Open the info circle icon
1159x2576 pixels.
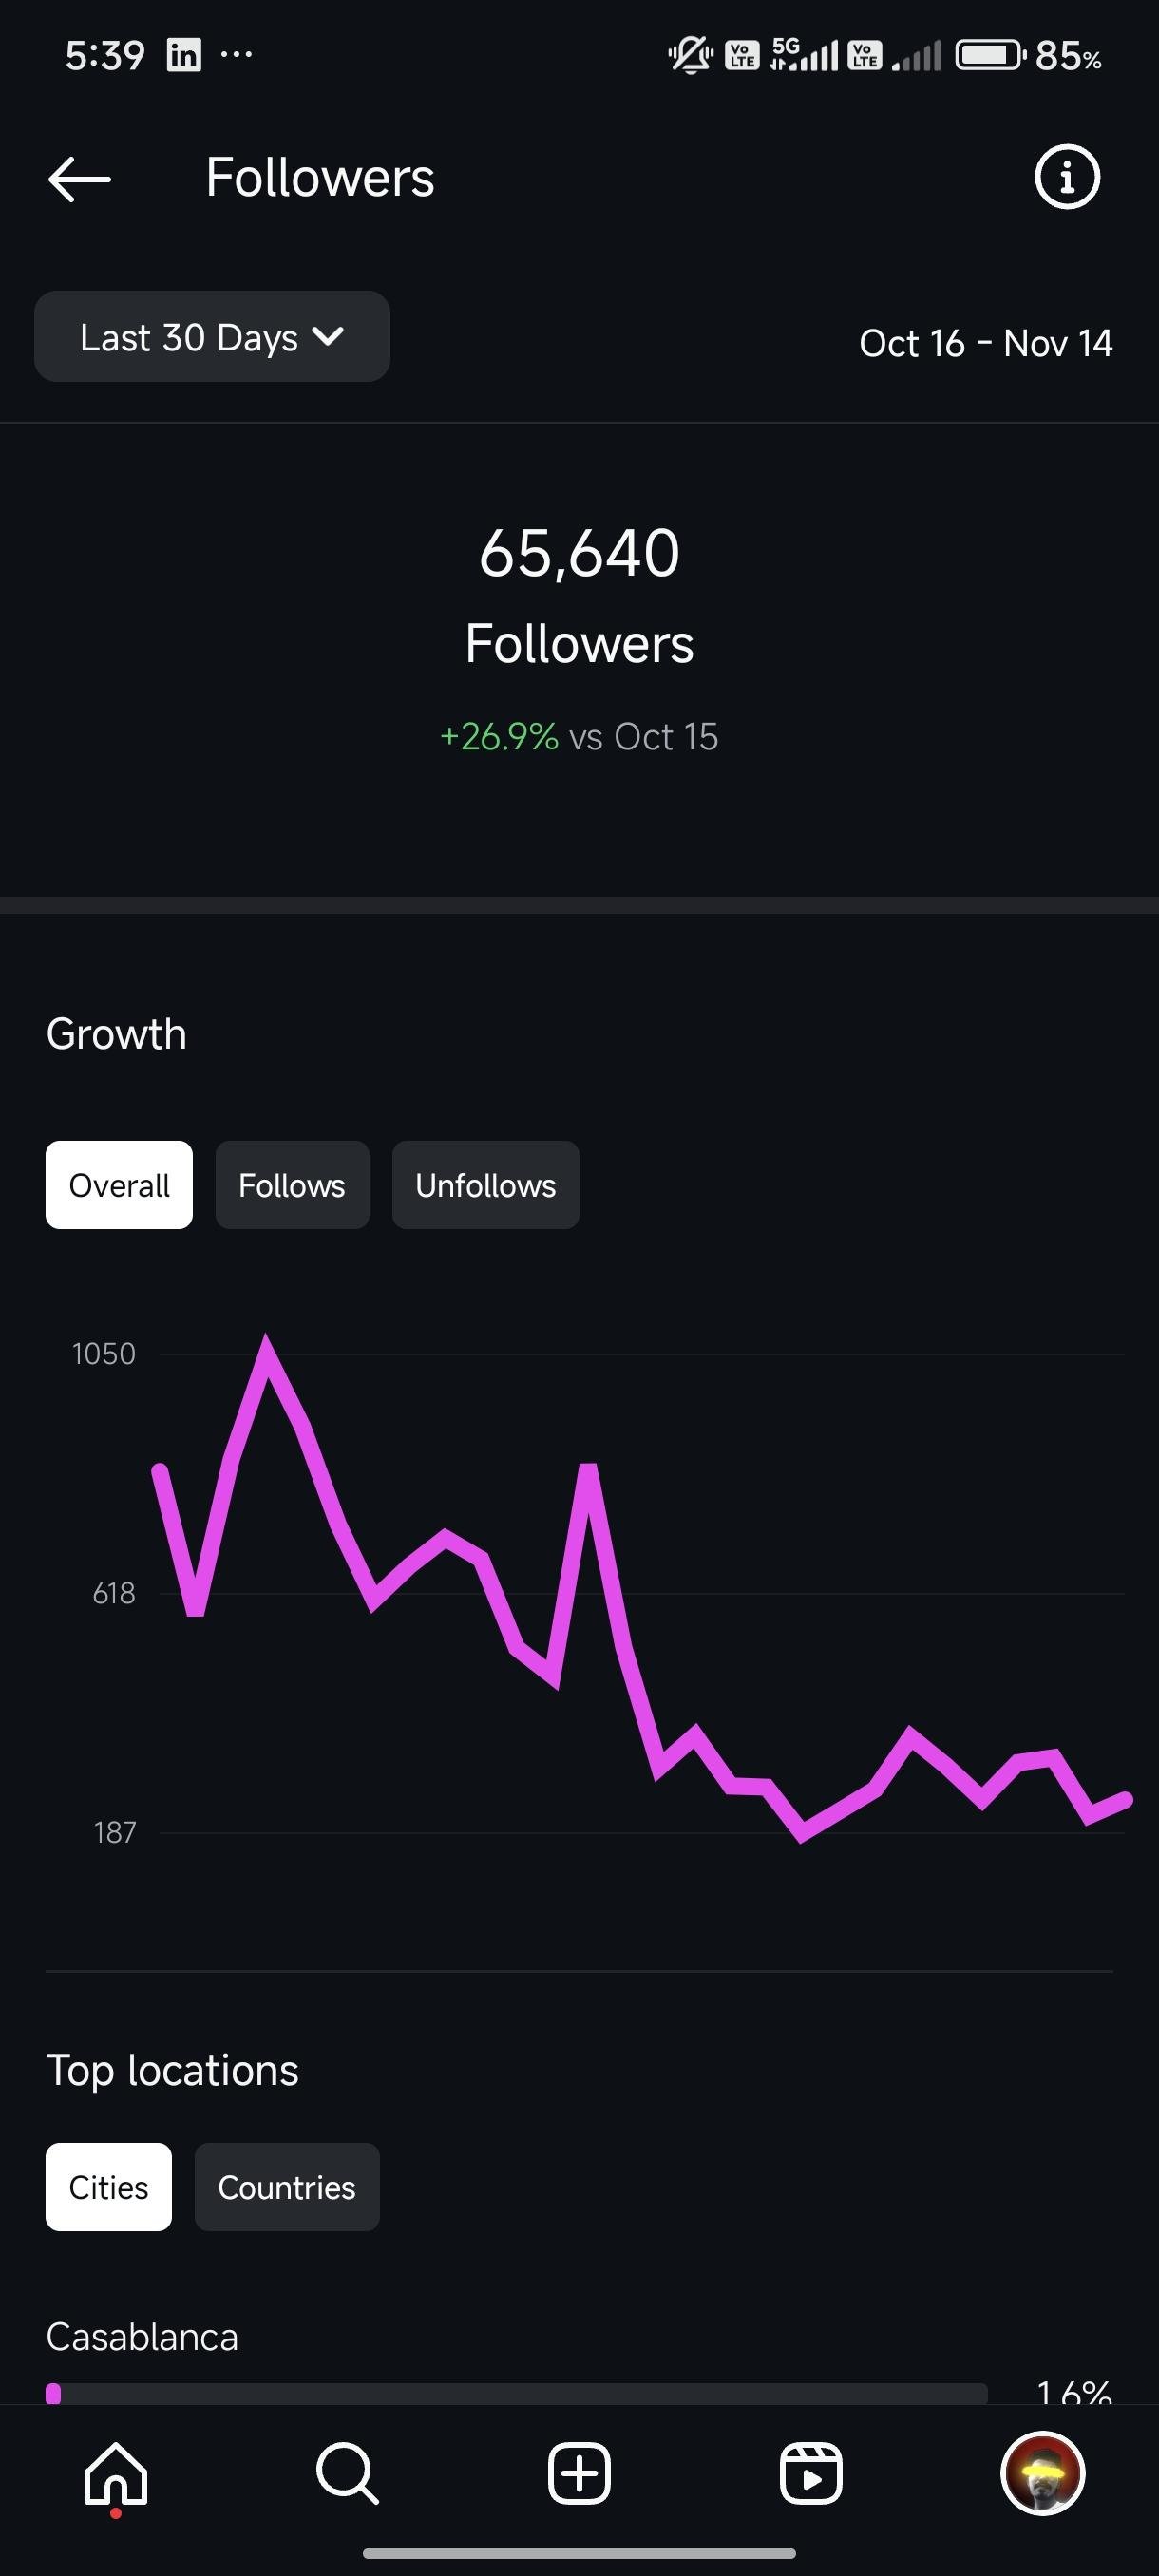pyautogui.click(x=1066, y=177)
